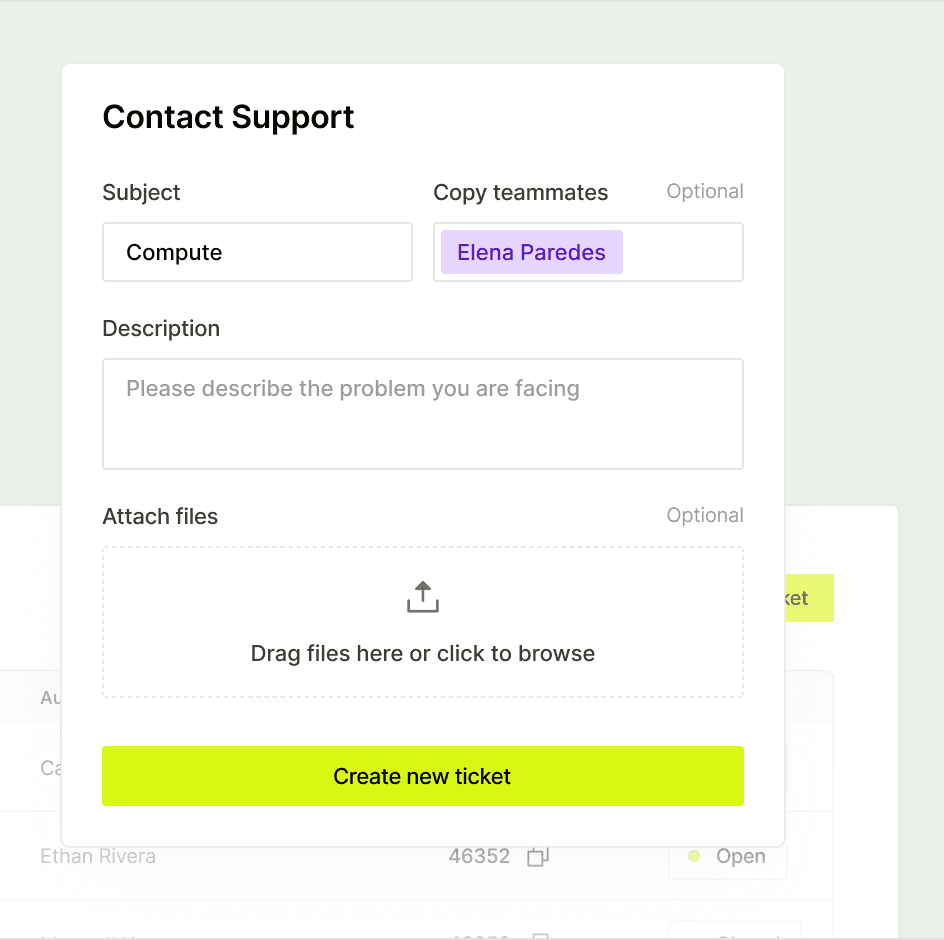The height and width of the screenshot is (940, 944).
Task: Copy ticket number 46352 with the copy icon
Action: pyautogui.click(x=538, y=856)
